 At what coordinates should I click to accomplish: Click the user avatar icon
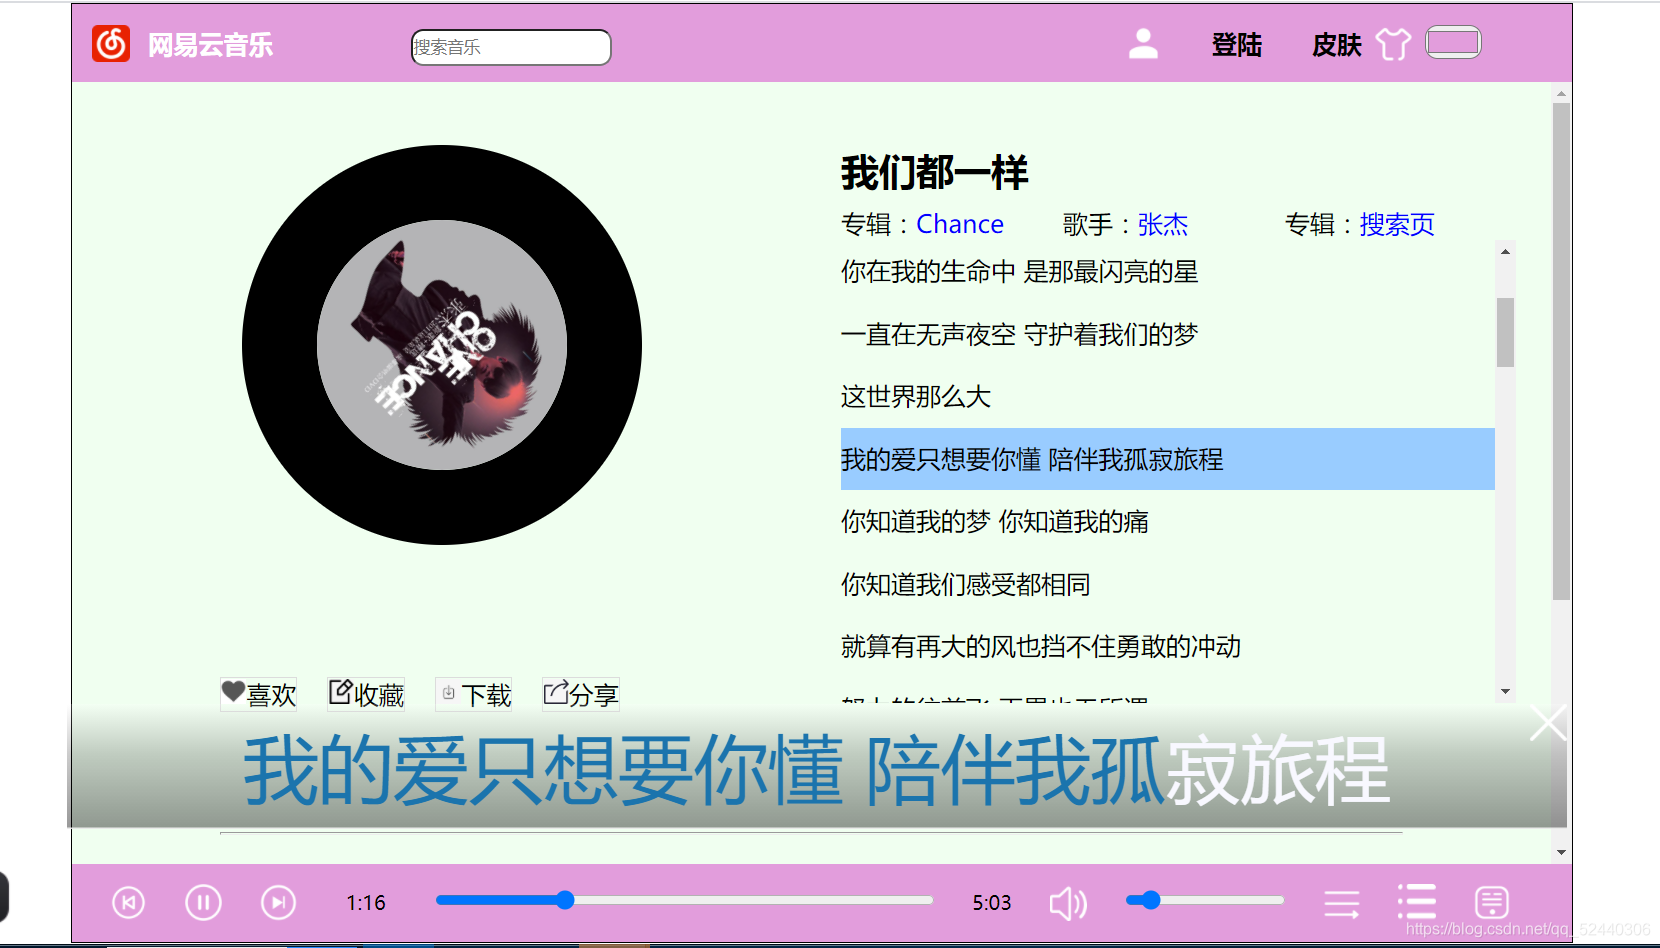click(x=1143, y=44)
